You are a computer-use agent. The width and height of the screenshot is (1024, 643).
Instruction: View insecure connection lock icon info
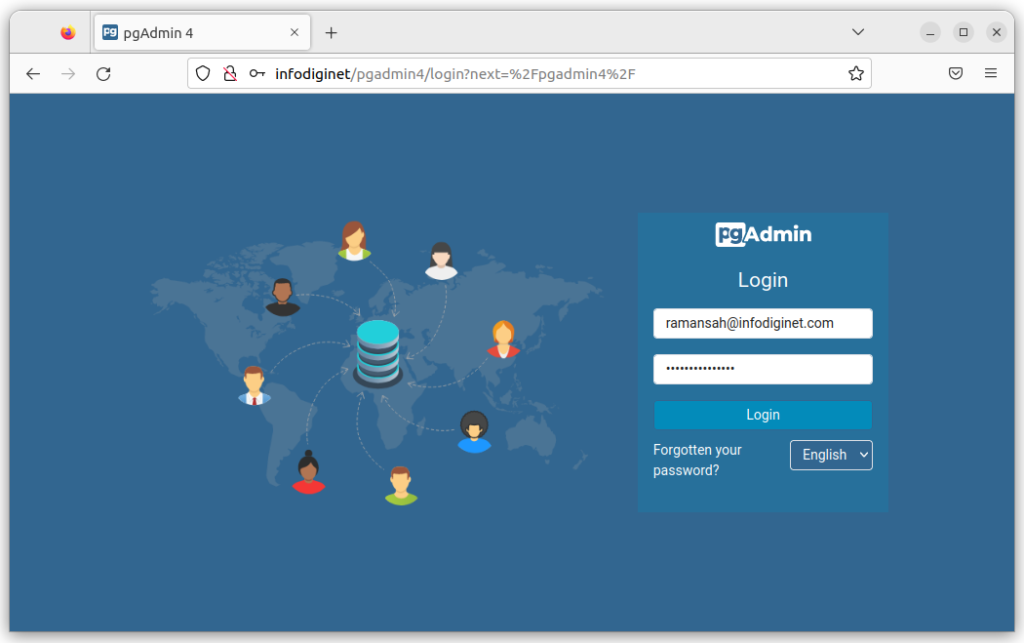[x=230, y=74]
